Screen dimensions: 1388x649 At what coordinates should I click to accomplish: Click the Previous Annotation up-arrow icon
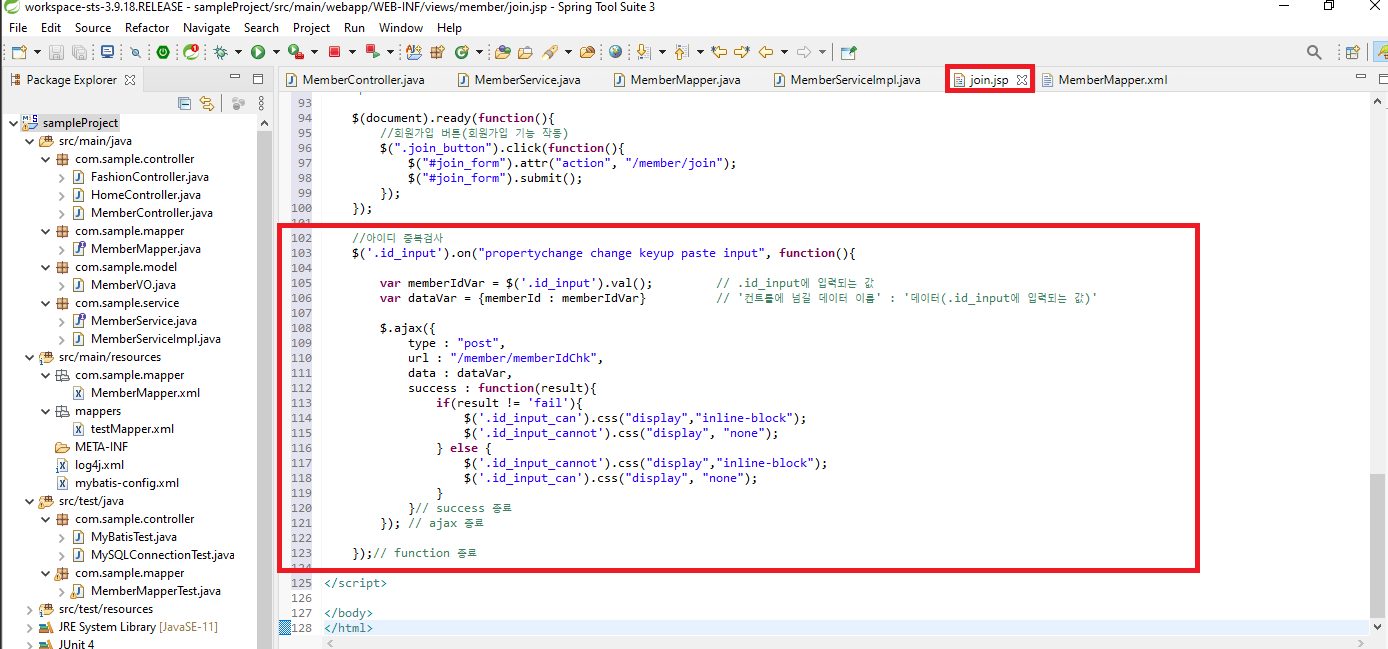click(681, 51)
